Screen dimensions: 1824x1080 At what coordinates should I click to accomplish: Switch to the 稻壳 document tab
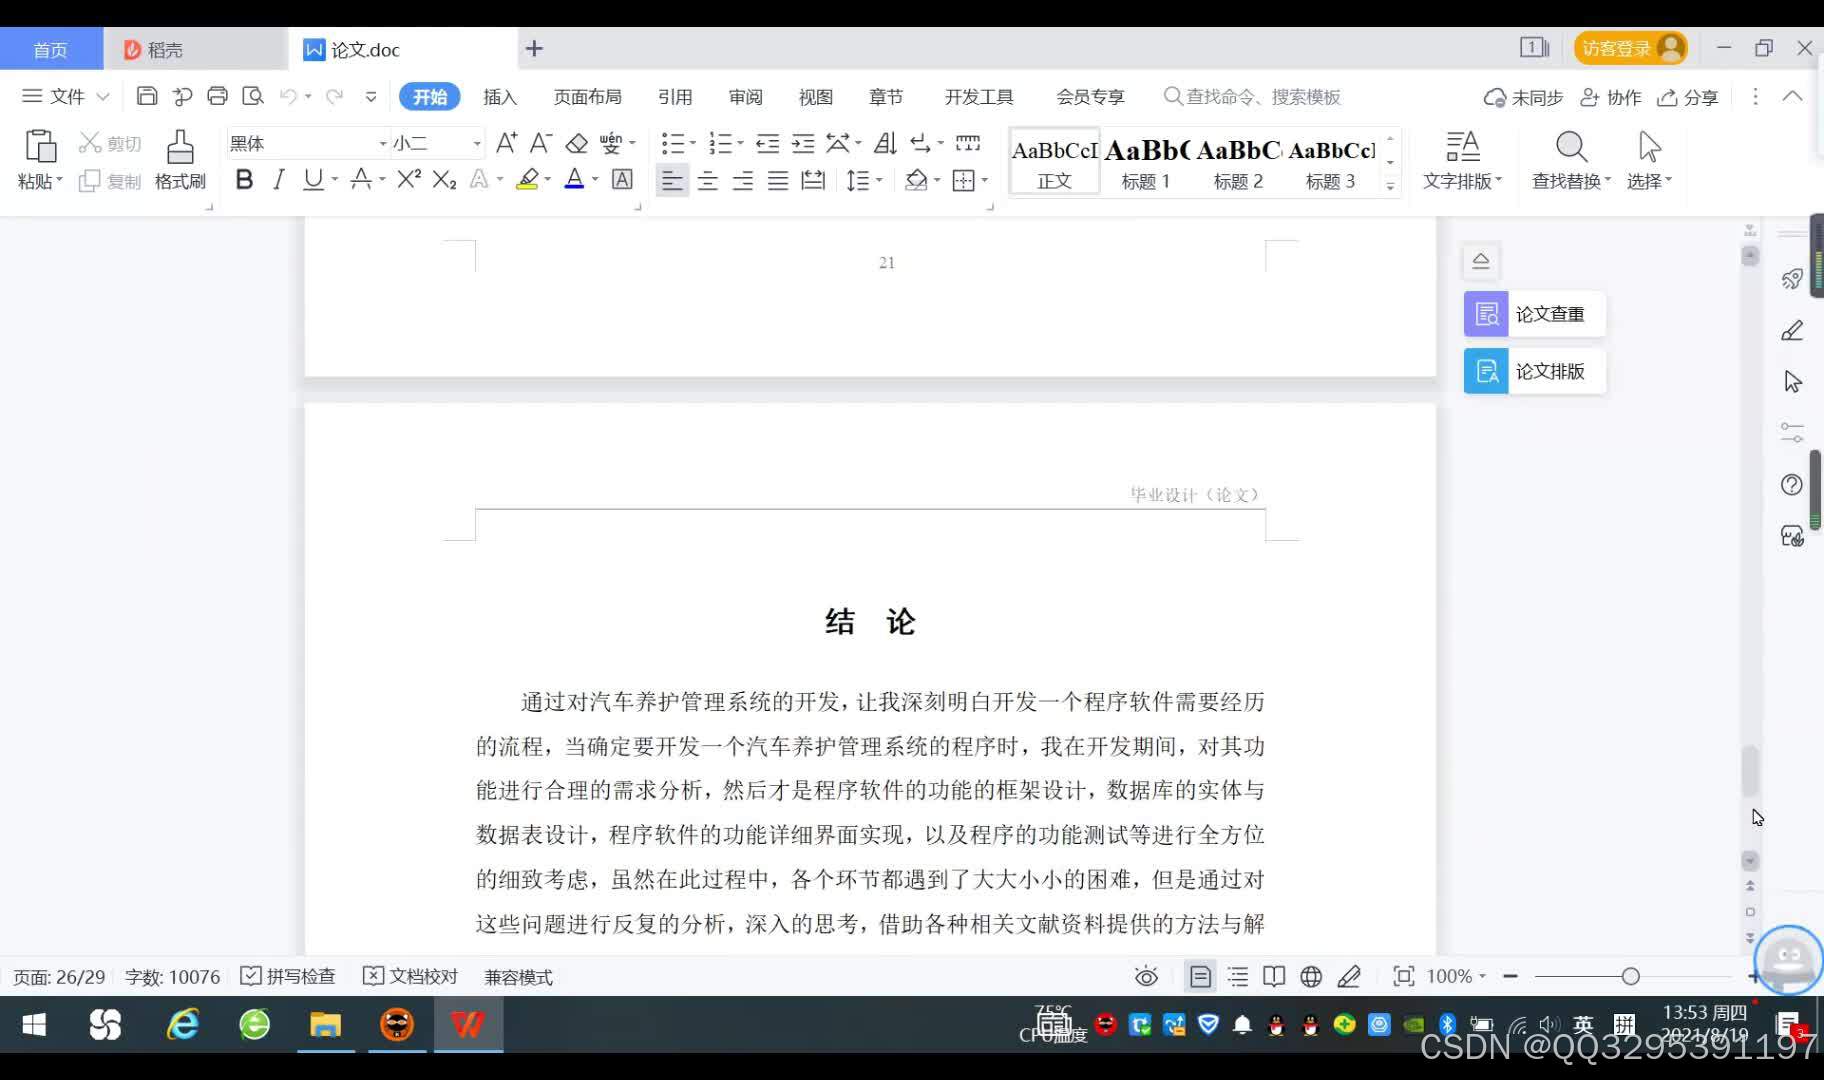click(195, 49)
